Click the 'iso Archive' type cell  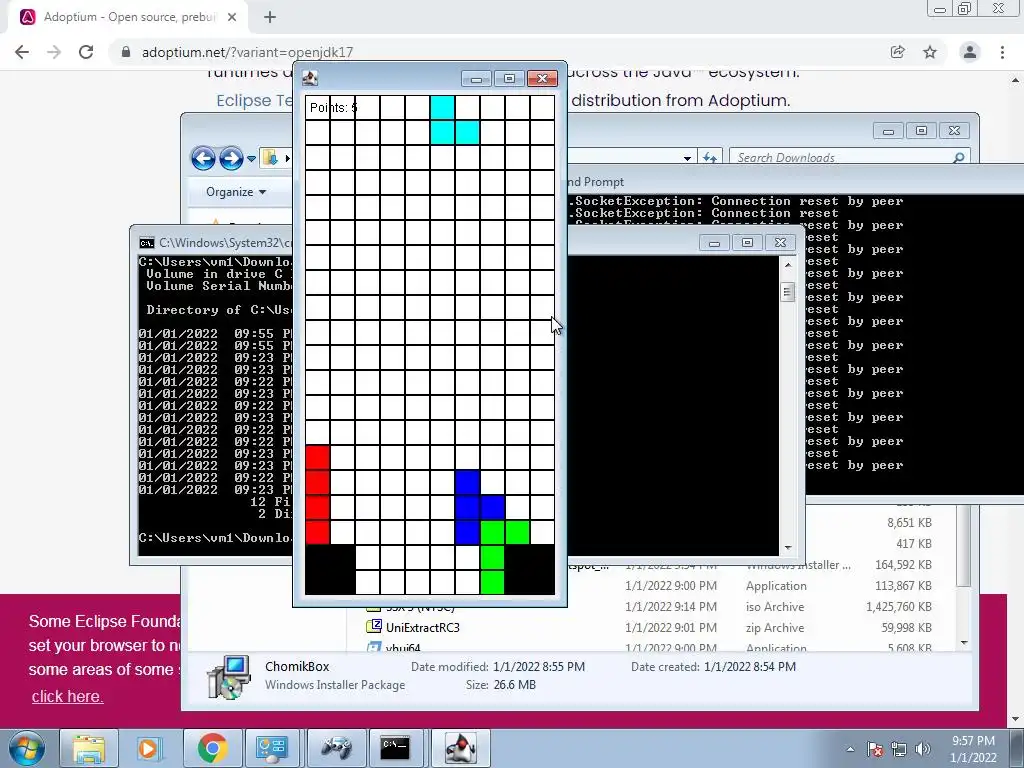775,607
